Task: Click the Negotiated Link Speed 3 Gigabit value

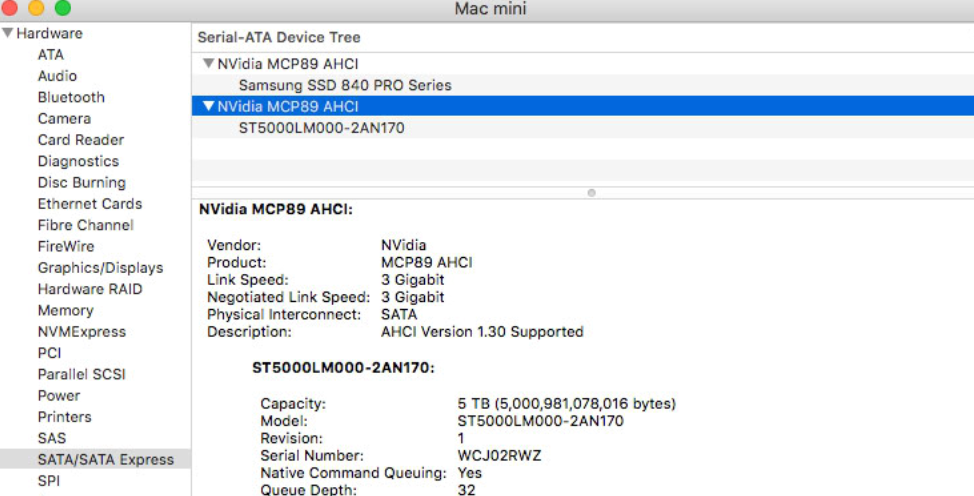Action: (x=412, y=296)
